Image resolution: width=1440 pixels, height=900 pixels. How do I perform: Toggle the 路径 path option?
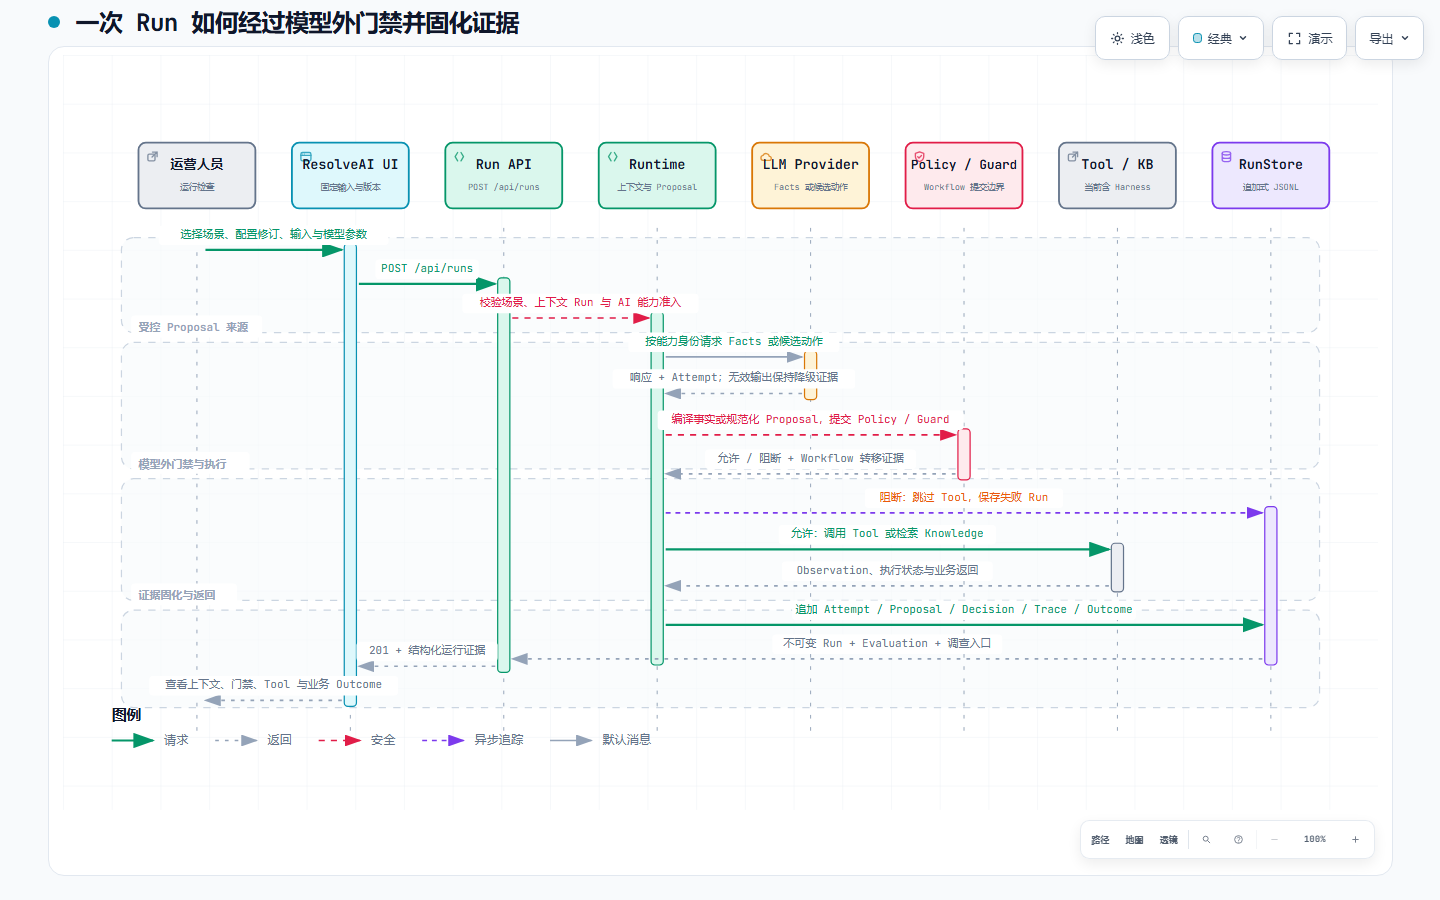[x=1100, y=840]
